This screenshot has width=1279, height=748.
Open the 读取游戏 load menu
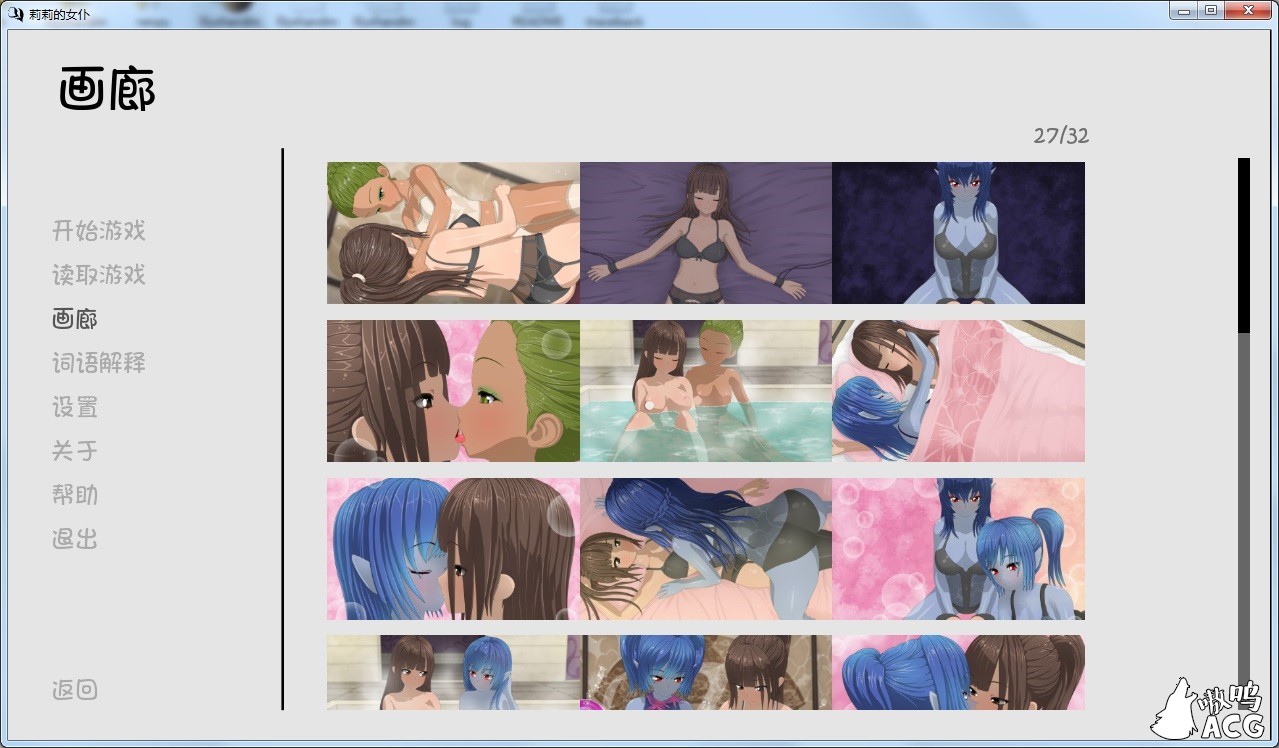[99, 275]
